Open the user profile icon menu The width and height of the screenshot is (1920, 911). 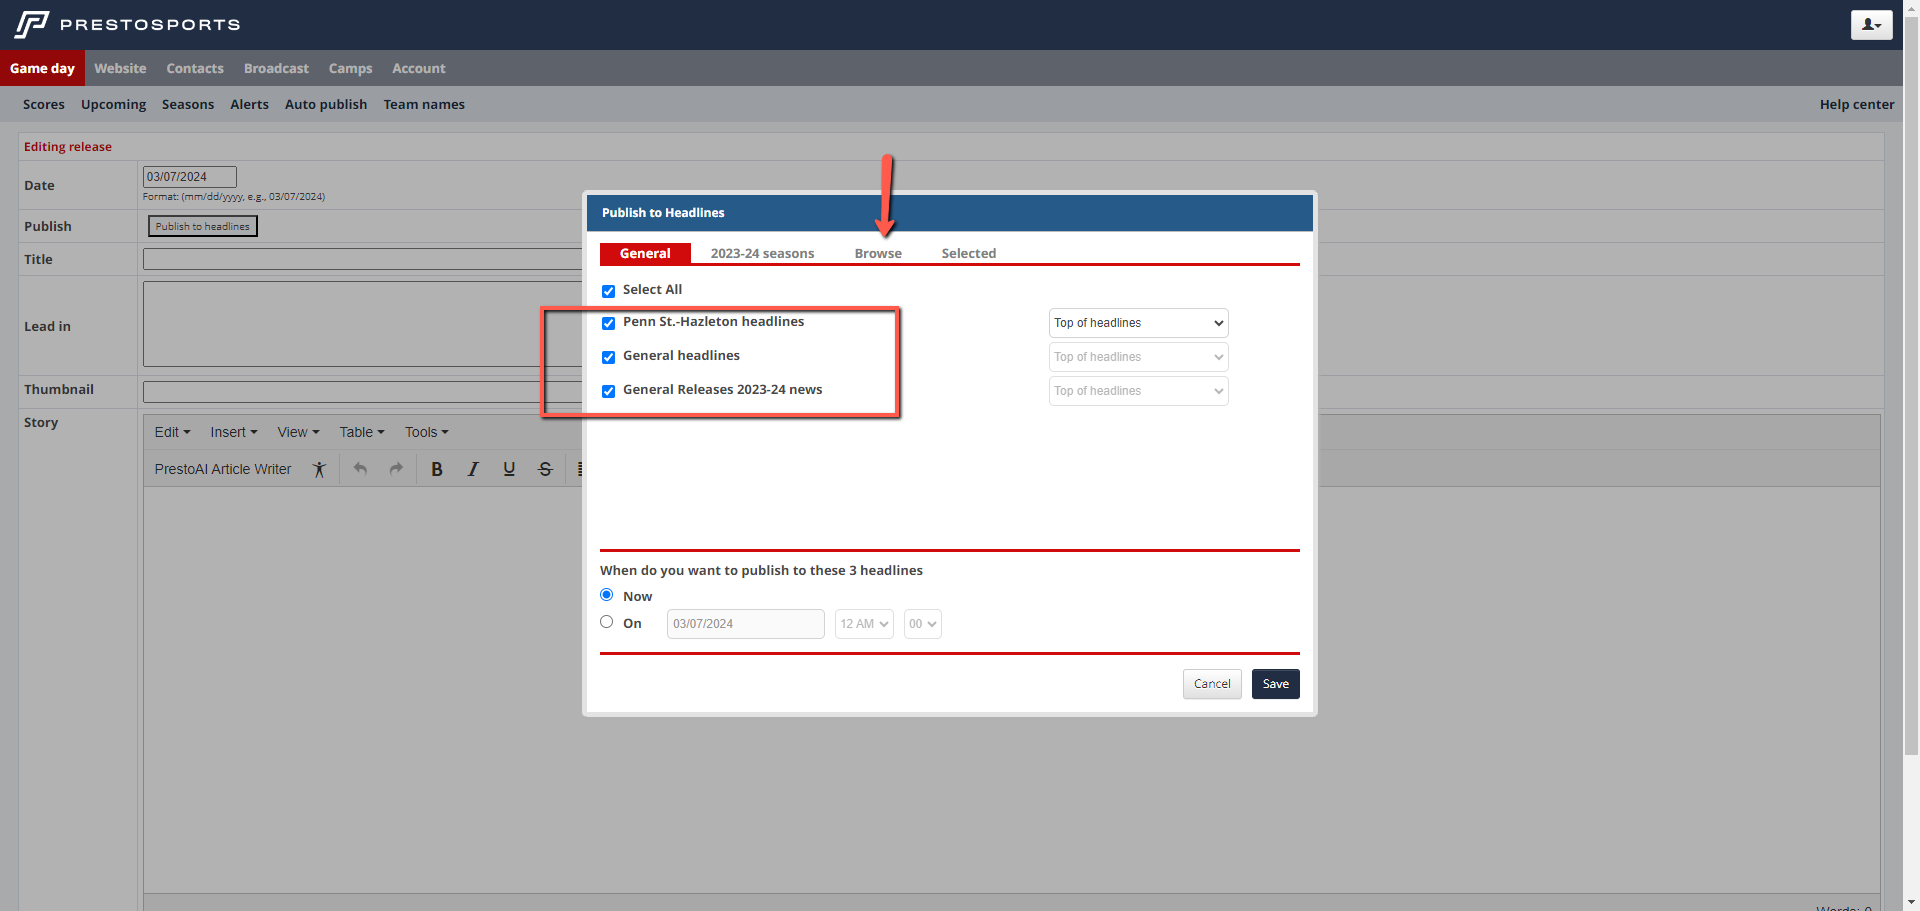click(1871, 25)
